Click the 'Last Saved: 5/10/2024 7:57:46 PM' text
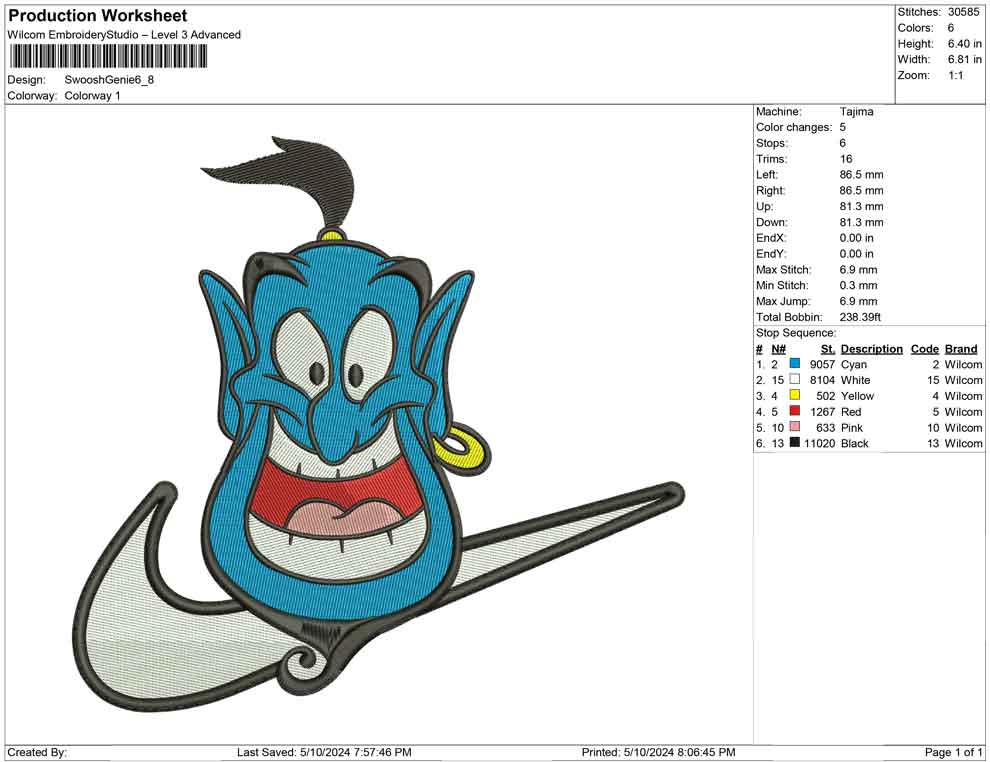Screen dimensions: 990x762 pos(325,752)
